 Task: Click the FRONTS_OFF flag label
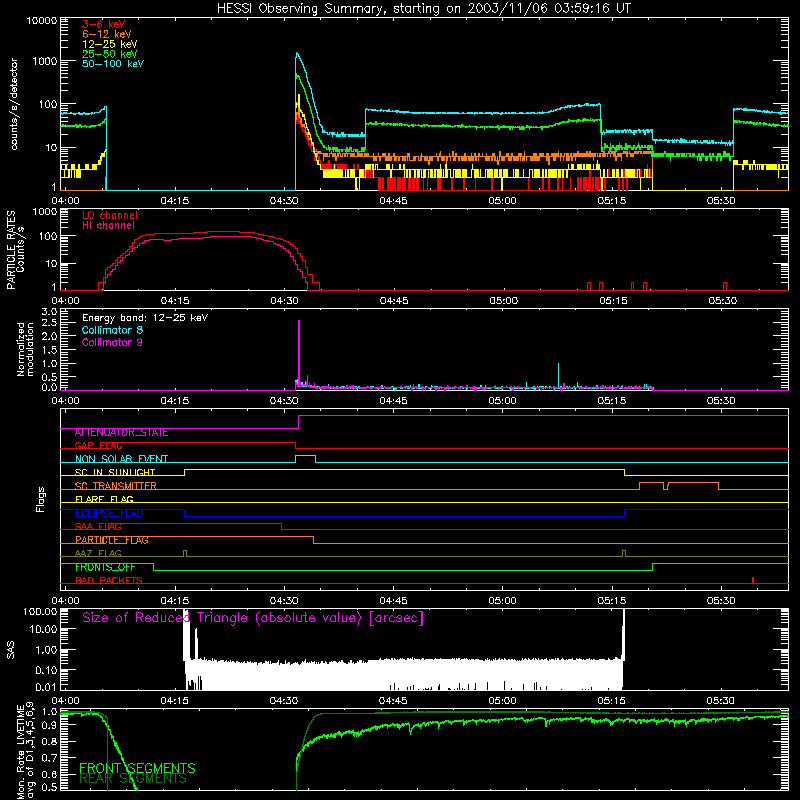pos(105,567)
